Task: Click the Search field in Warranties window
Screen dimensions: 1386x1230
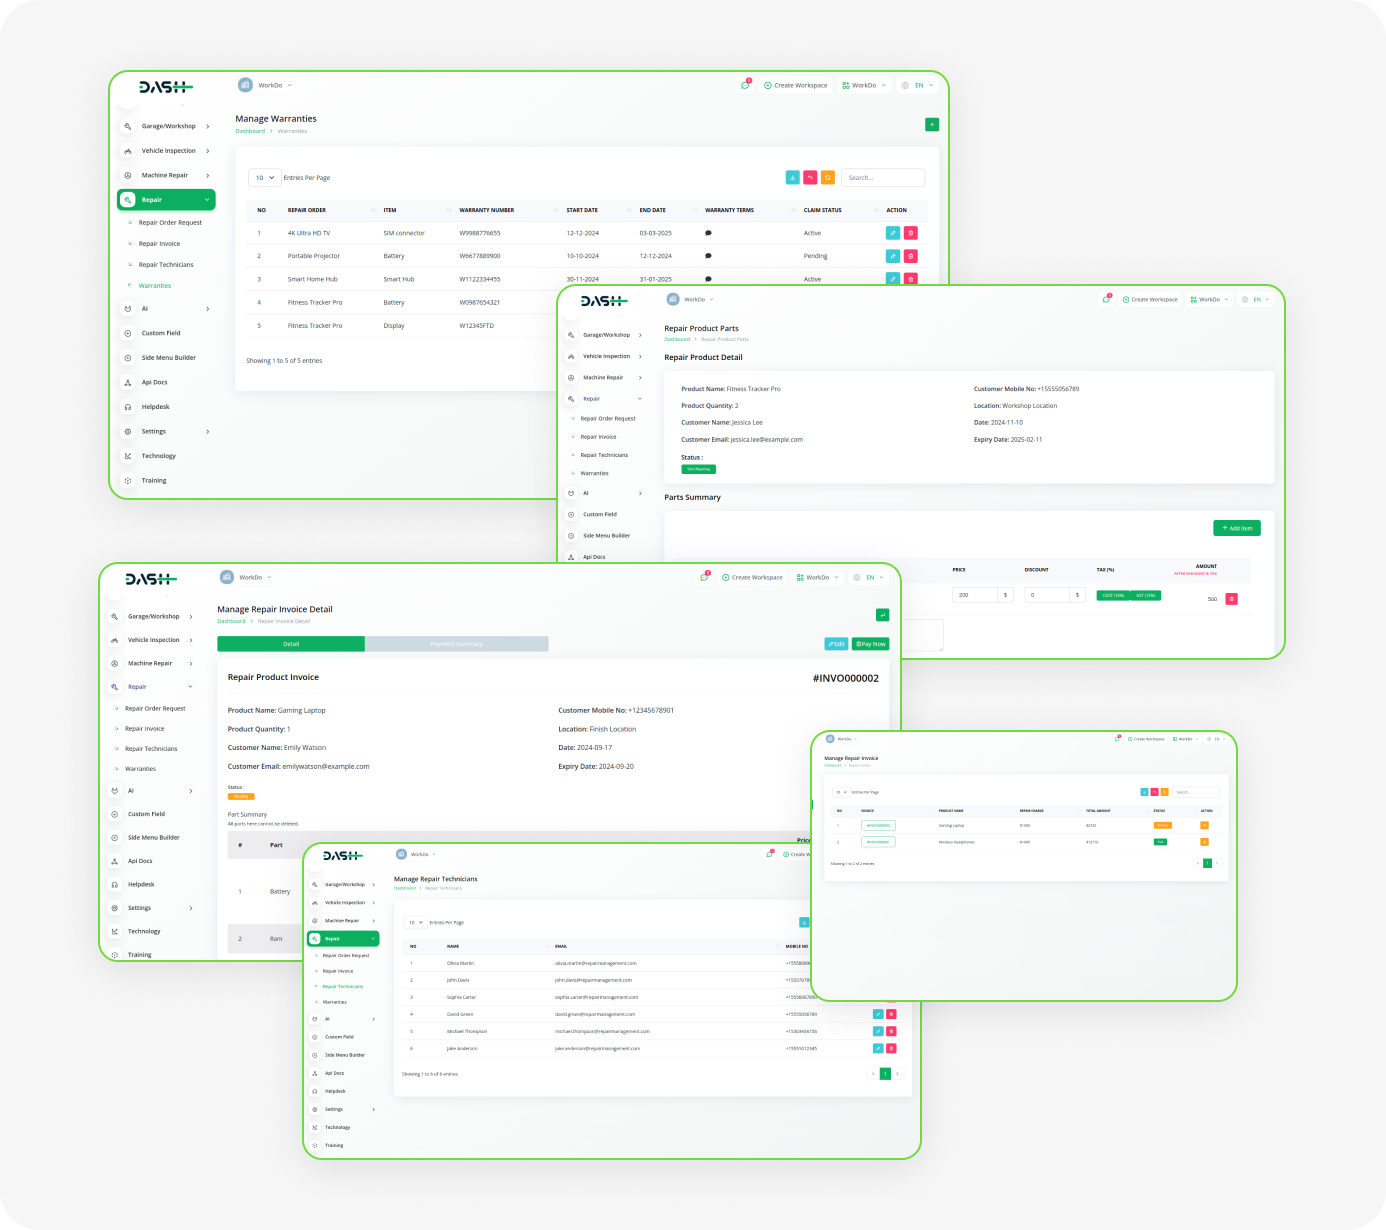Action: click(883, 178)
